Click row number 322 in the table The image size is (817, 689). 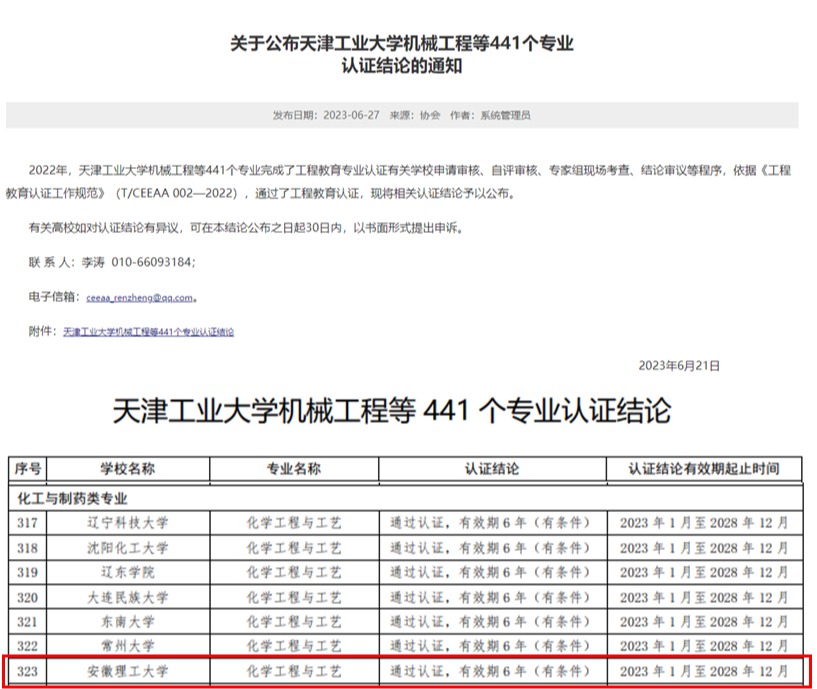[28, 646]
